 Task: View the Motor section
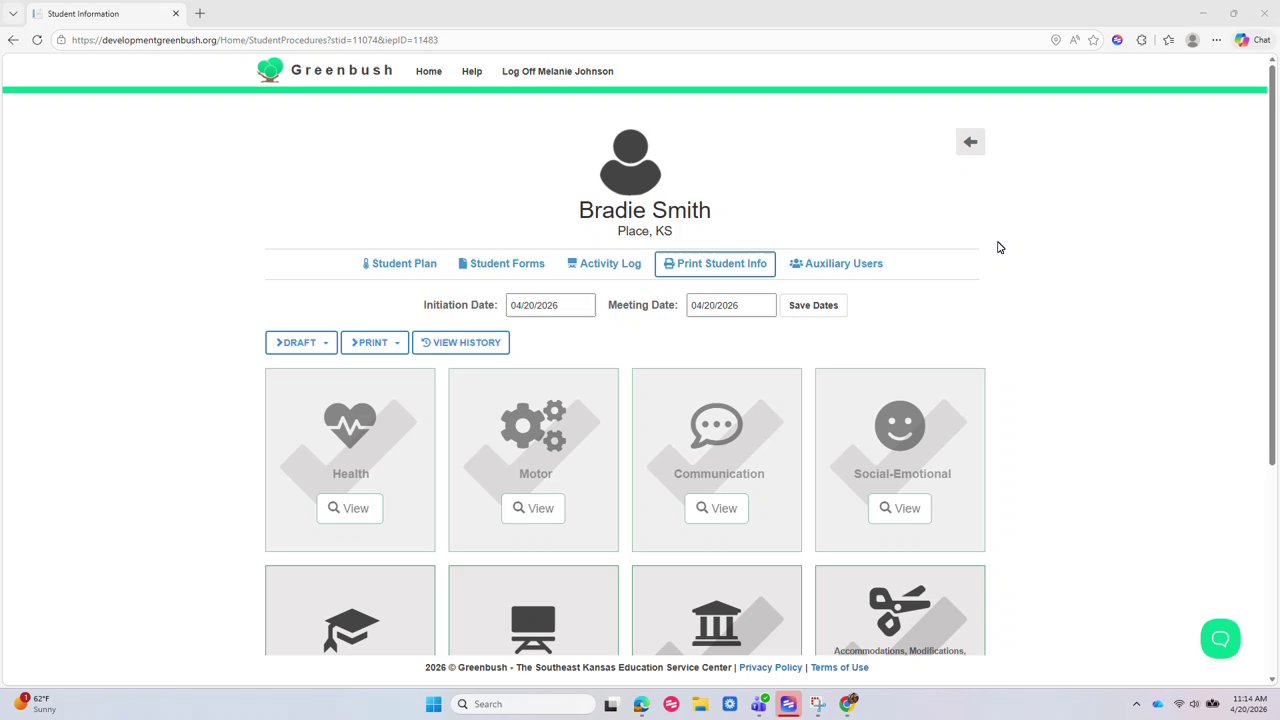point(533,508)
